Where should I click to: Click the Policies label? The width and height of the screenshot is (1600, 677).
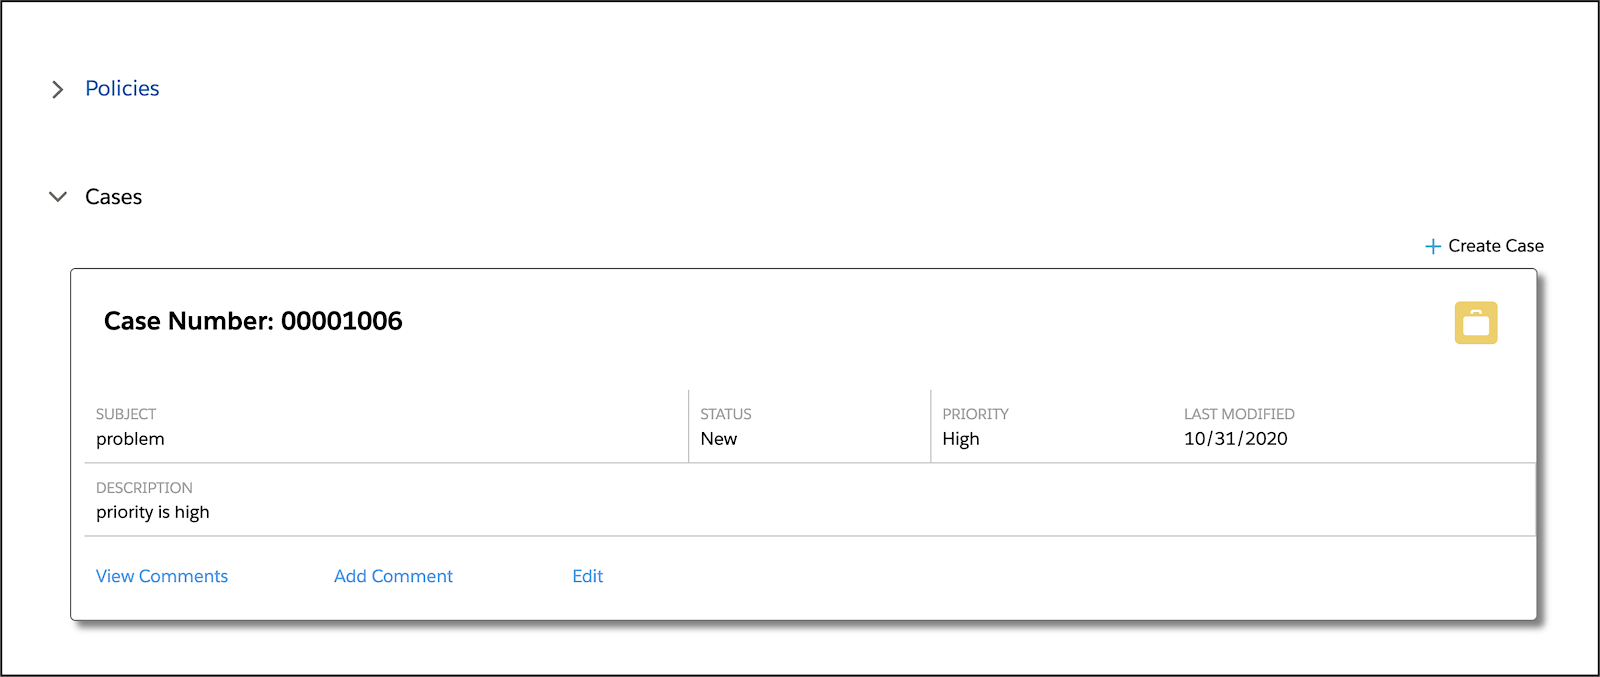point(121,88)
